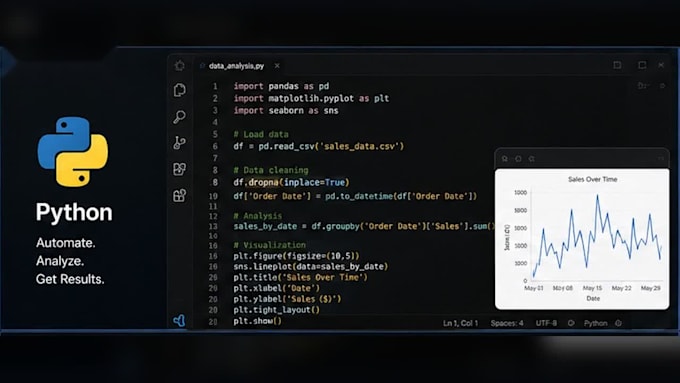Toggle the layout panel icon in title bar

(617, 65)
